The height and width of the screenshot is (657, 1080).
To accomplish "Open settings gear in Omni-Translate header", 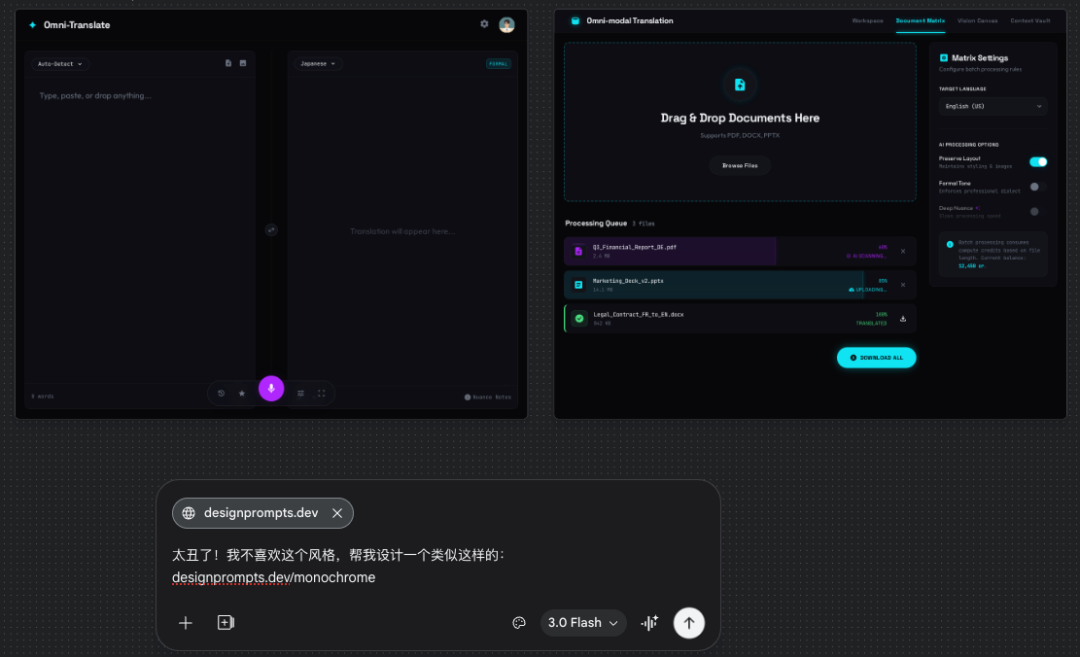I will tap(485, 24).
